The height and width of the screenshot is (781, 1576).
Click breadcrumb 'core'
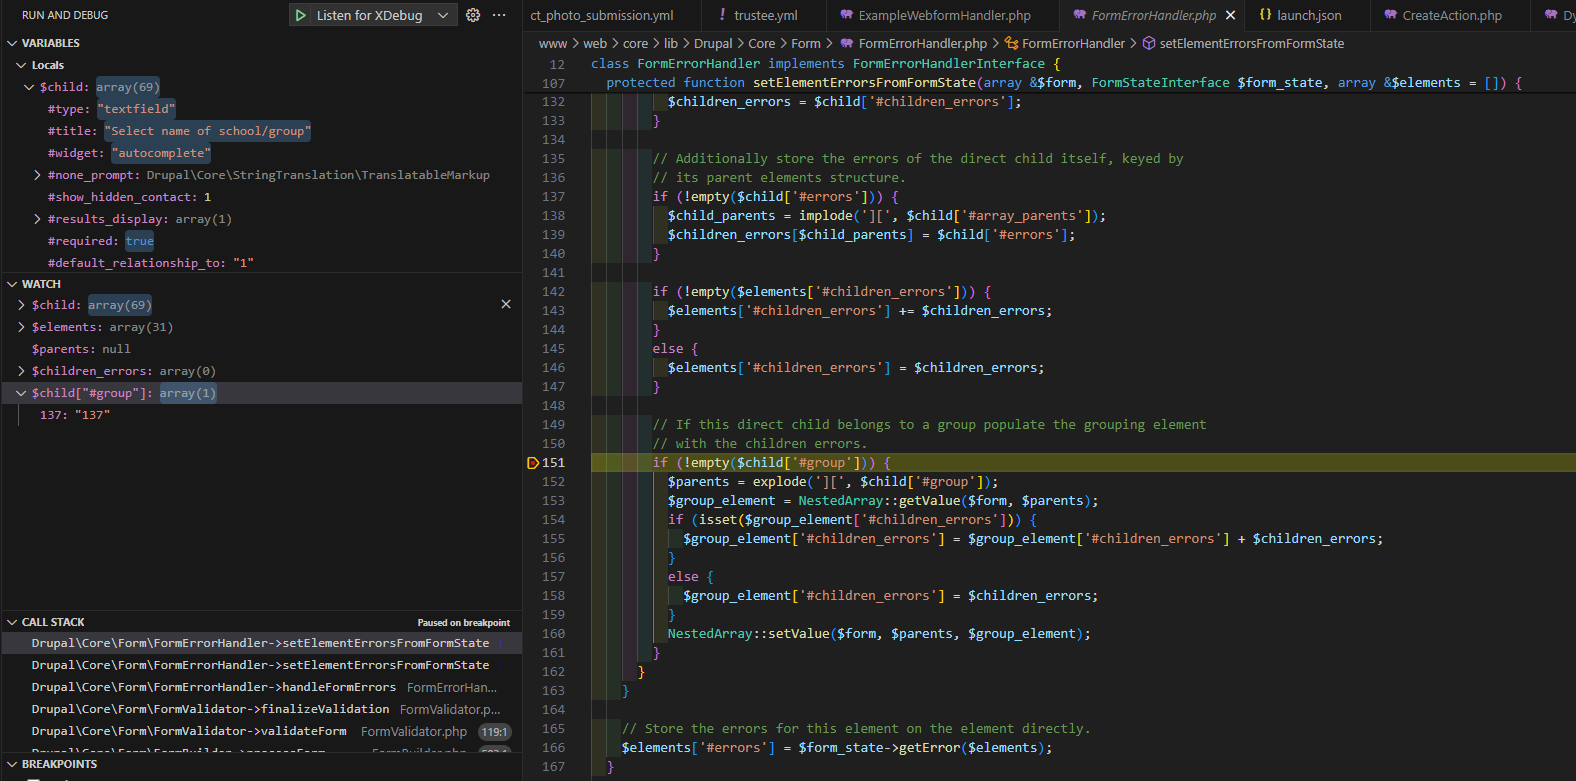tap(635, 43)
